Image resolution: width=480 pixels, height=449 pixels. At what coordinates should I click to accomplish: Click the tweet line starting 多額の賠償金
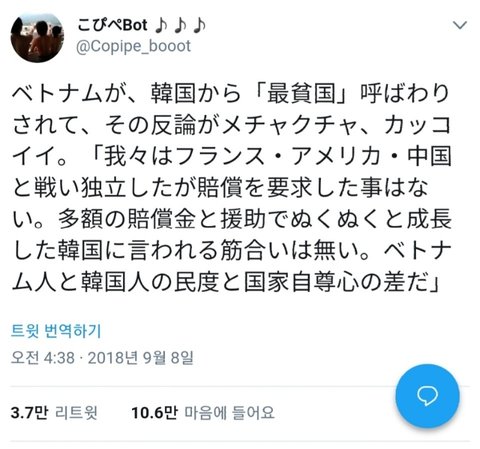pyautogui.click(x=232, y=219)
